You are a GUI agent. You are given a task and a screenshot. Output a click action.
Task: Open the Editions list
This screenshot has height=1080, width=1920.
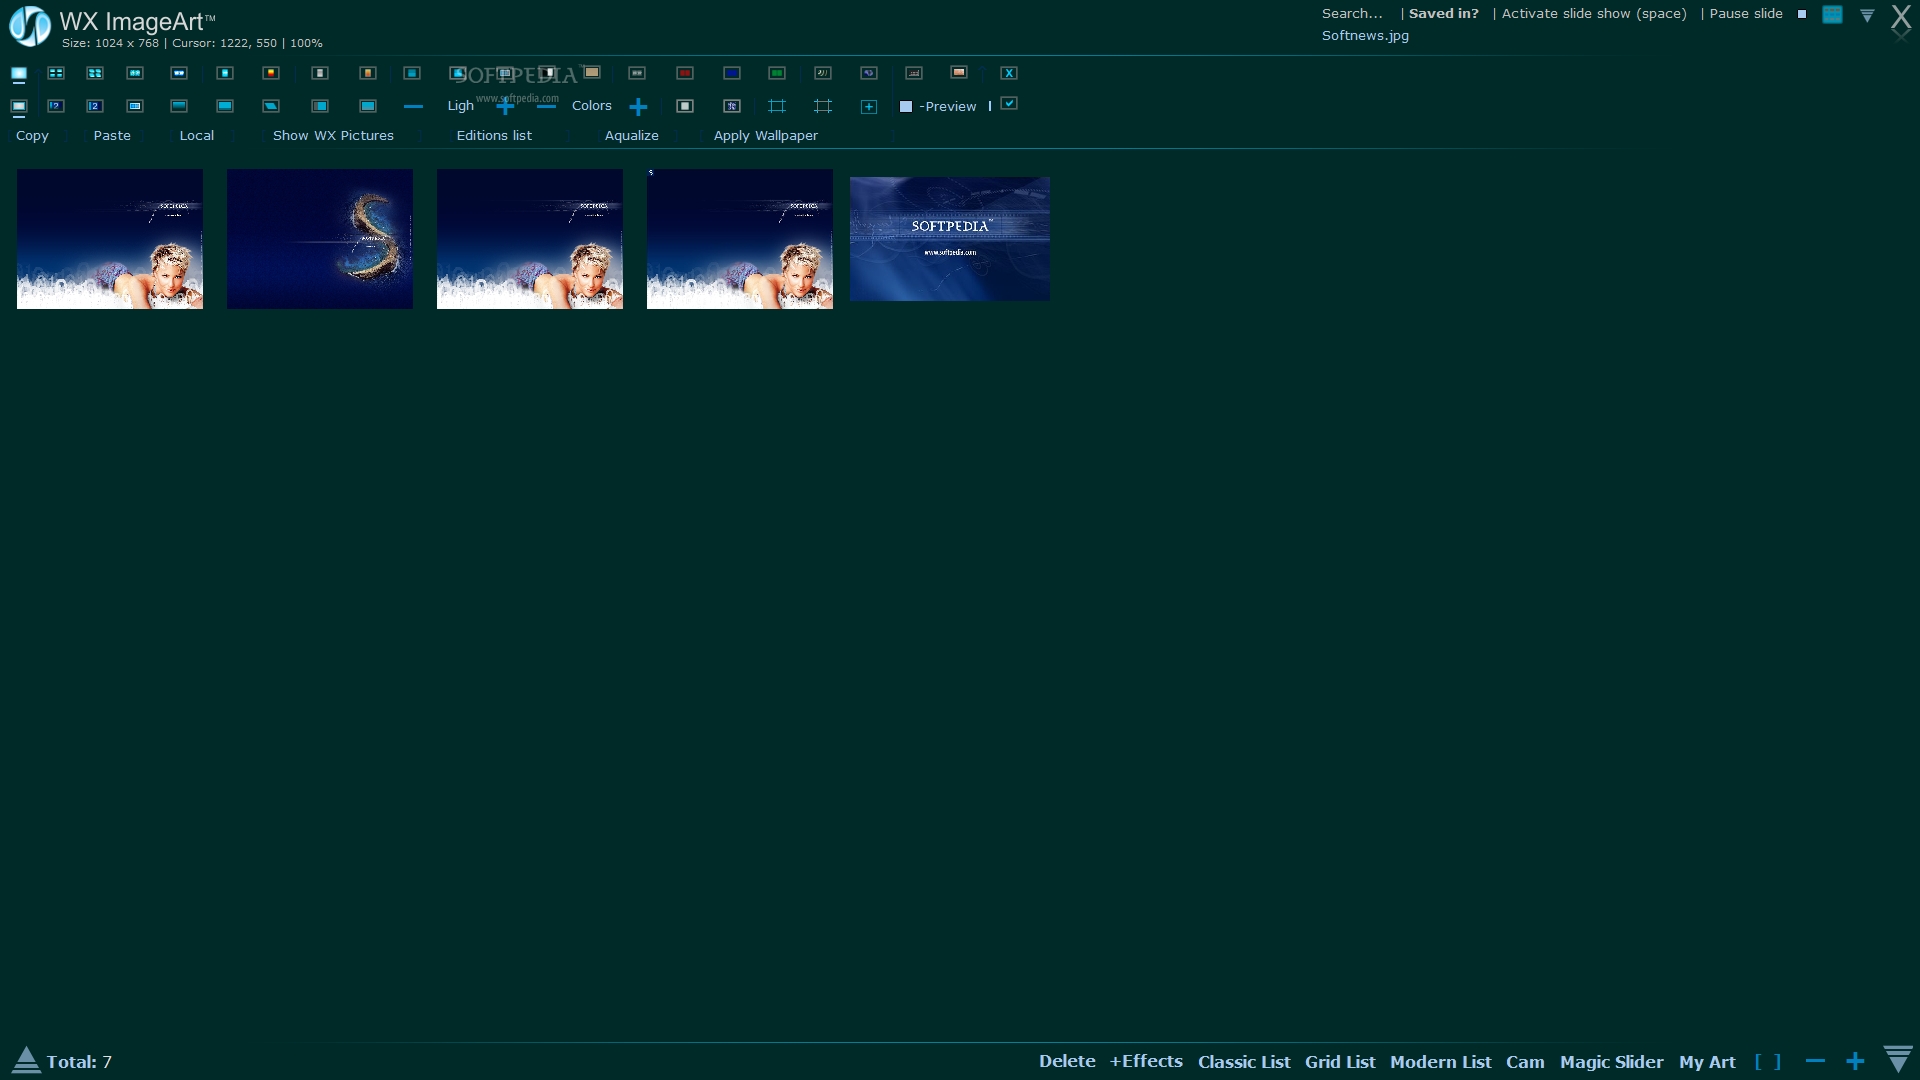point(494,135)
